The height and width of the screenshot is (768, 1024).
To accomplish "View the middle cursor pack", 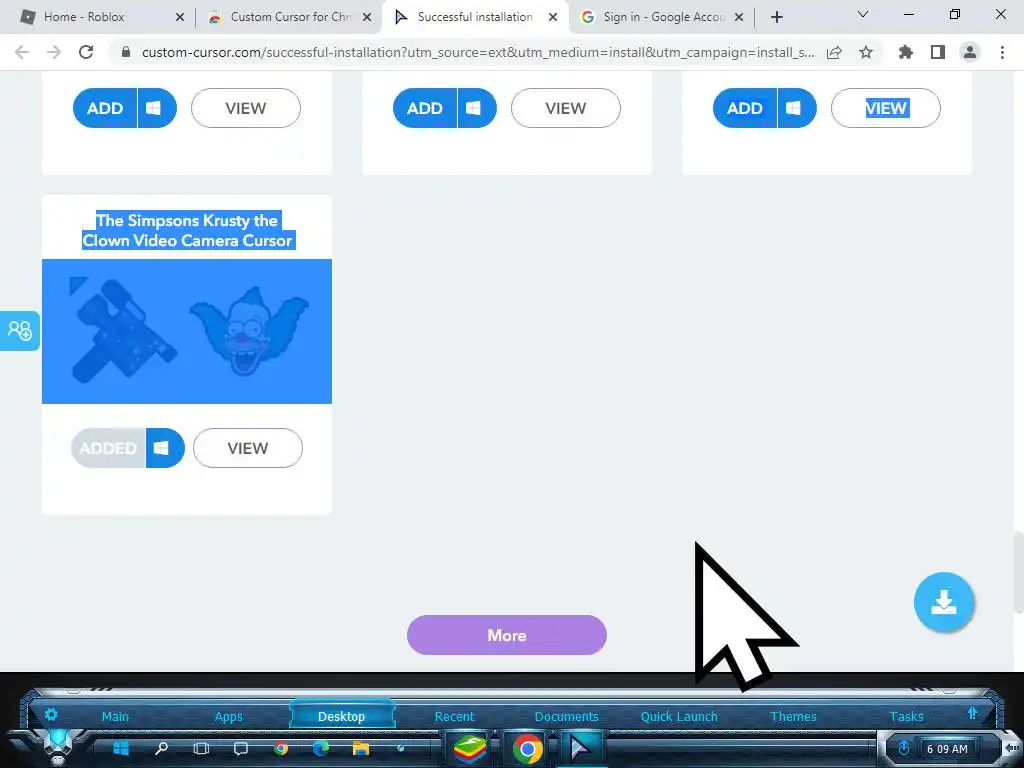I will [x=566, y=108].
